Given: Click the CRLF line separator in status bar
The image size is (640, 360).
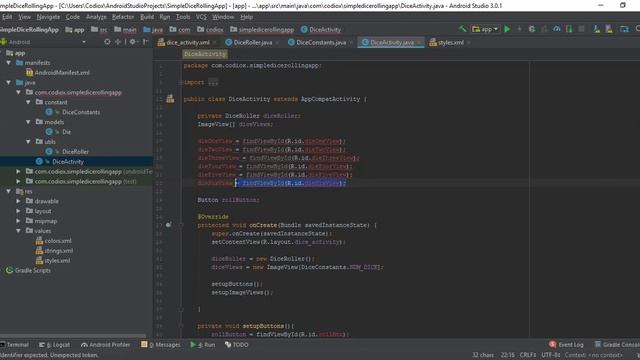Looking at the screenshot, I should click(x=528, y=355).
